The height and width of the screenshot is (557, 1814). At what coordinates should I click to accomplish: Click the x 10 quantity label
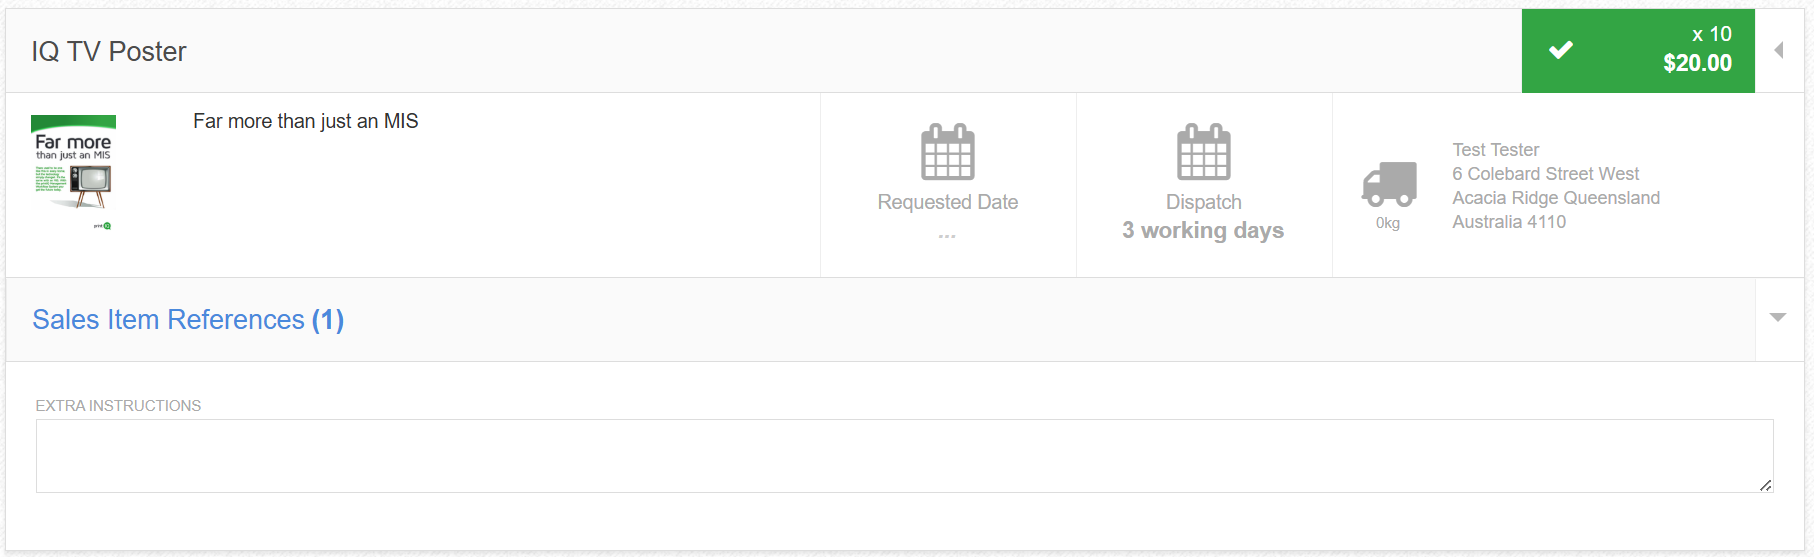1712,34
